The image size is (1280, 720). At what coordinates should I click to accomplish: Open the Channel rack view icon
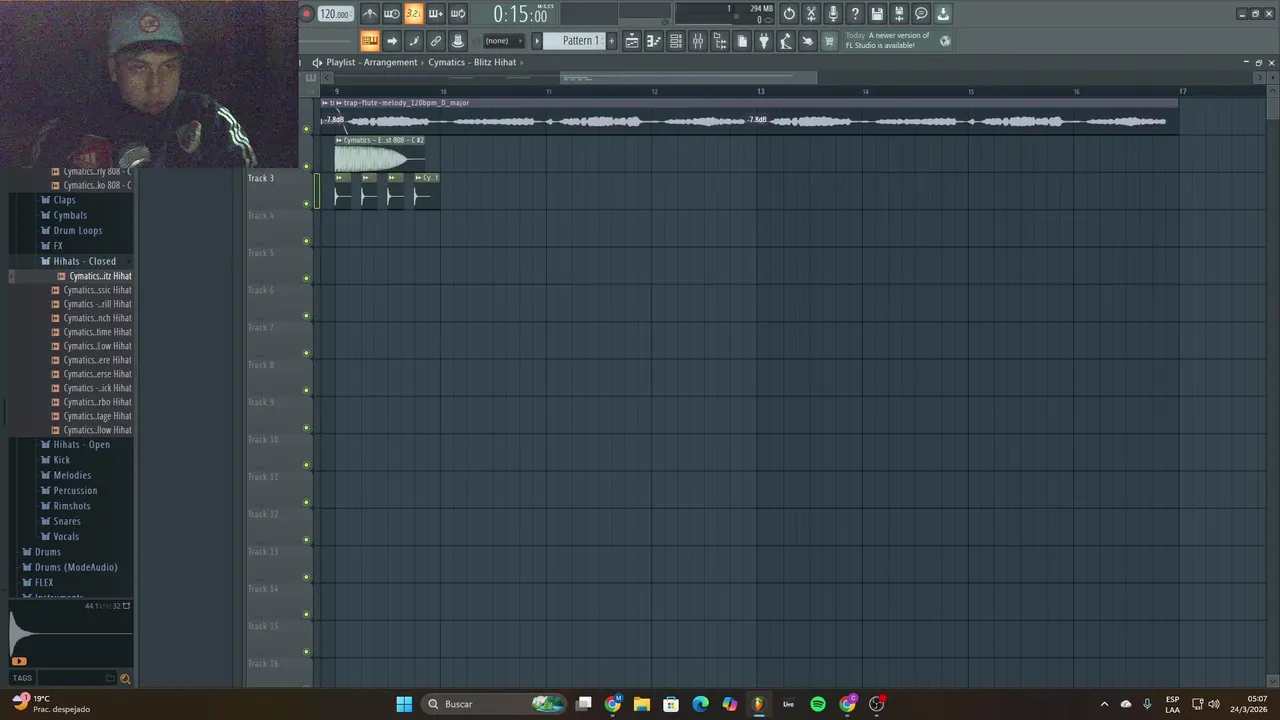pos(676,41)
